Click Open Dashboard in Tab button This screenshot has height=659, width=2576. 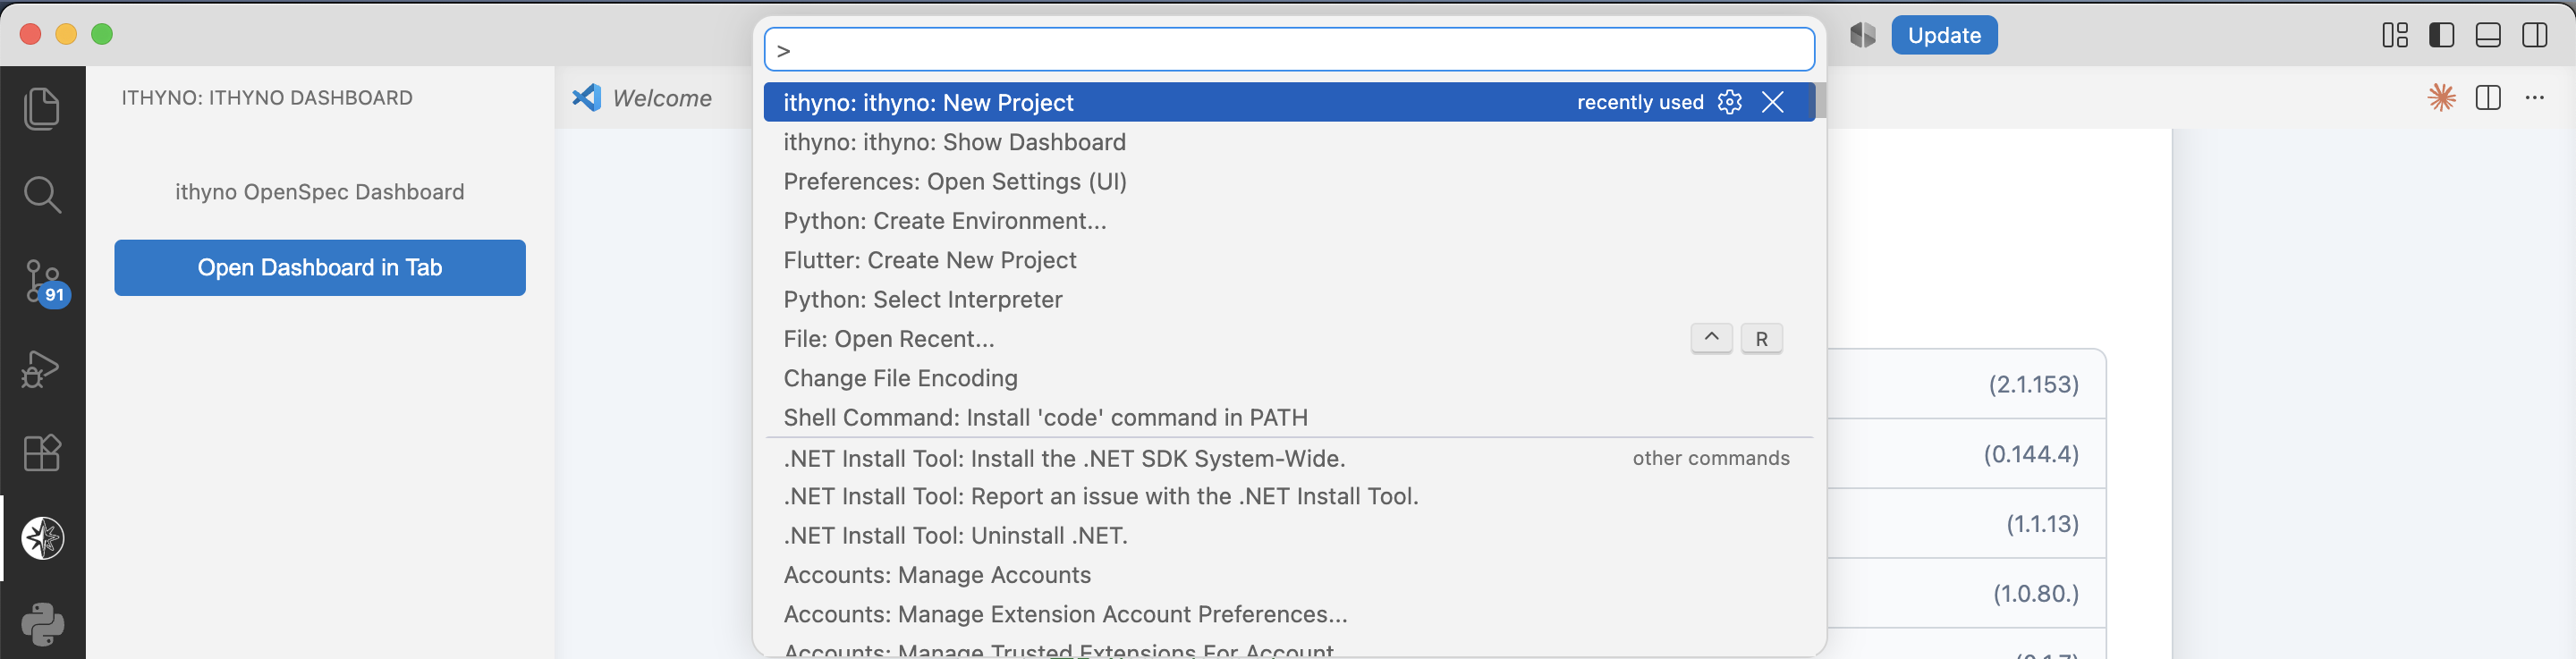click(x=320, y=267)
